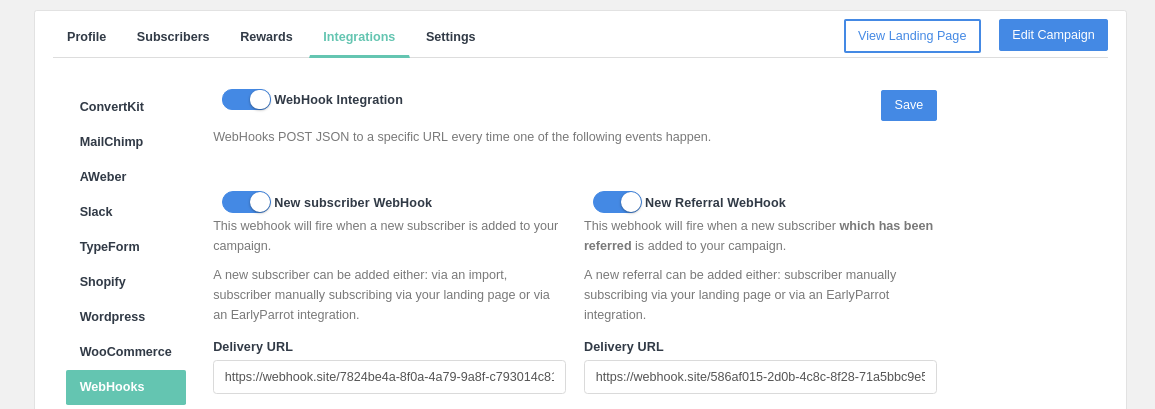The width and height of the screenshot is (1155, 409).
Task: Save the webhook integration settings
Action: click(909, 105)
